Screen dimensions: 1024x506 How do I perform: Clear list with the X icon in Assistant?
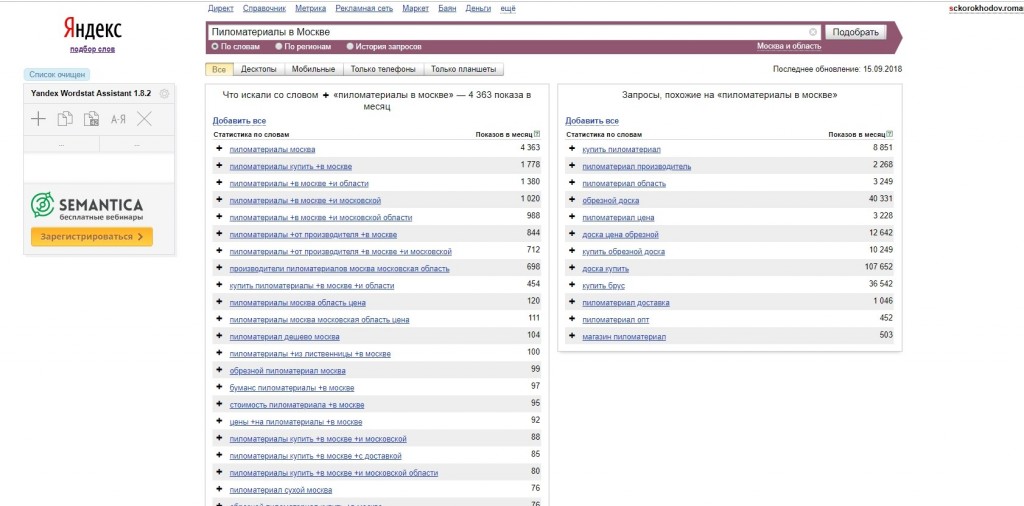click(145, 119)
